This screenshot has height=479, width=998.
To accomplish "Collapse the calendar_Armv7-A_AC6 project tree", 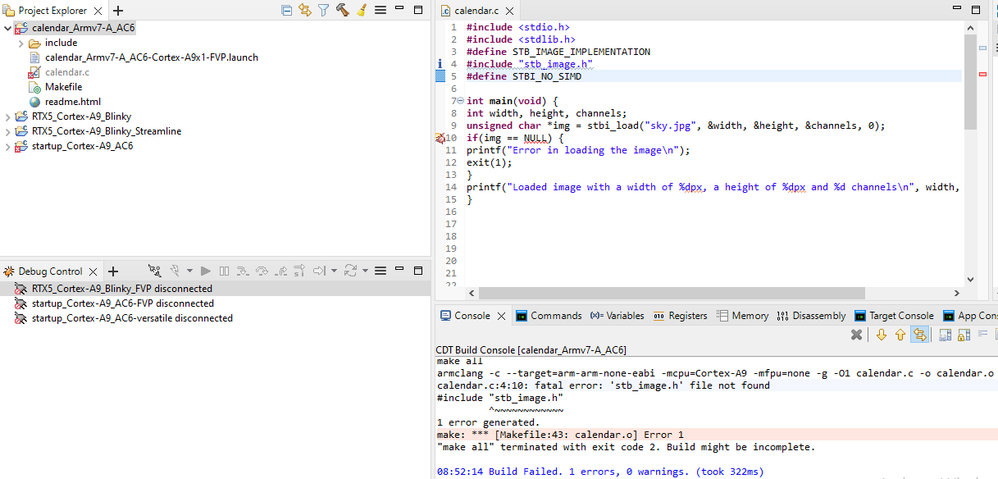I will coord(8,29).
